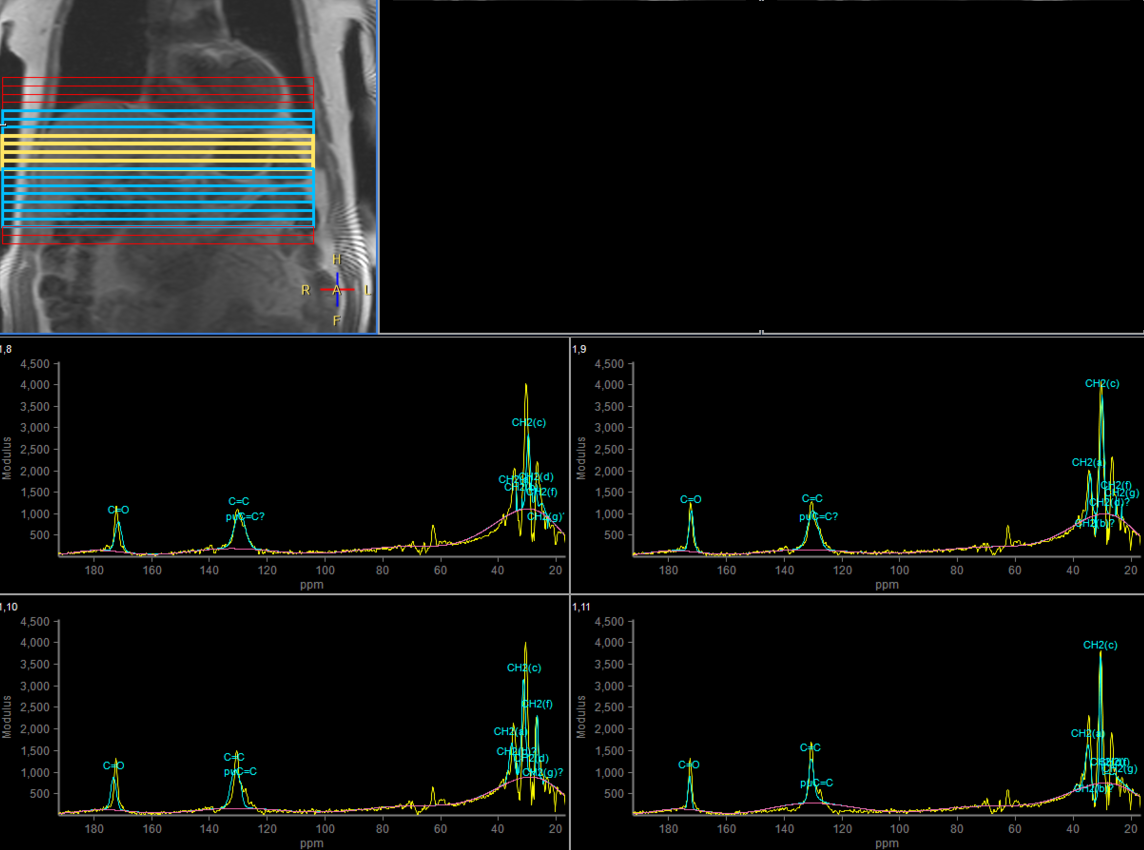This screenshot has height=850, width=1144.
Task: Click the ppm axis title in spectrum 1,11
Action: point(886,841)
